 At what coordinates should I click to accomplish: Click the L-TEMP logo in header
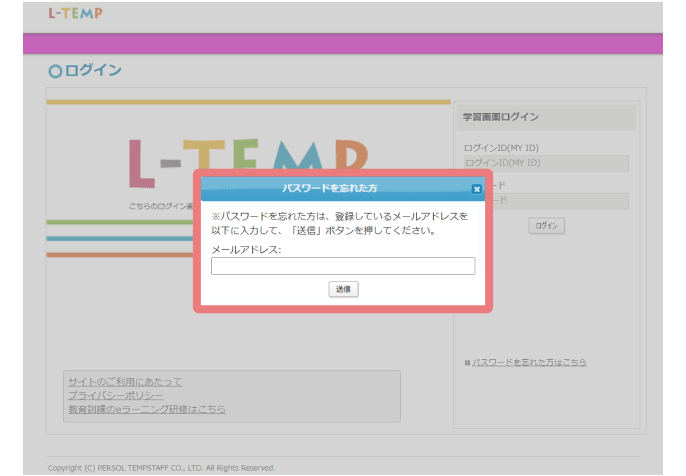tap(75, 14)
